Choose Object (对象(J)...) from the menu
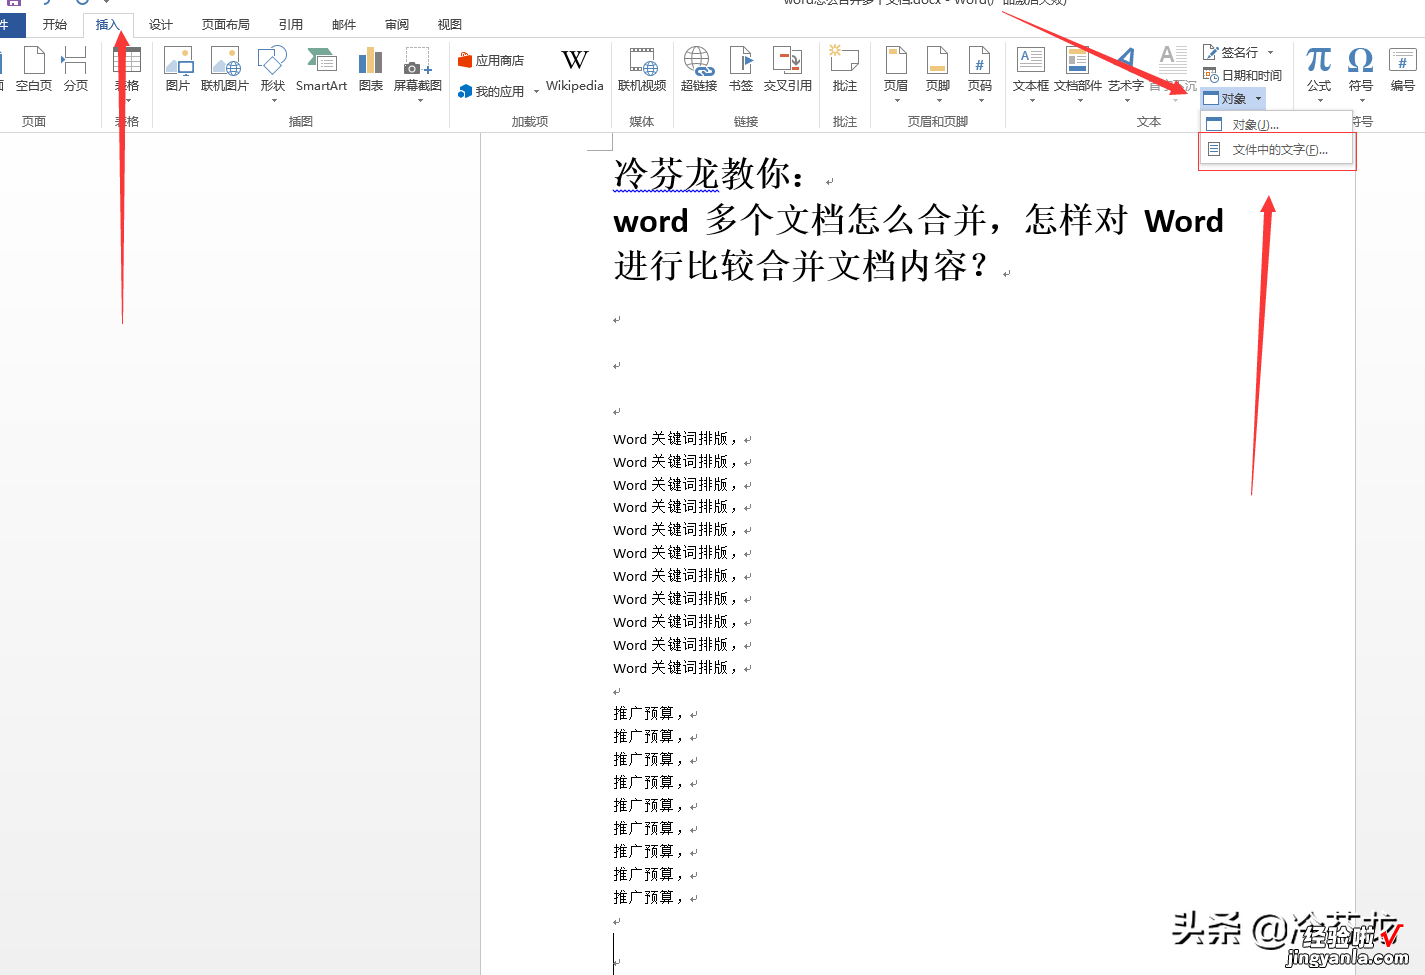Viewport: 1425px width, 975px height. (1276, 124)
